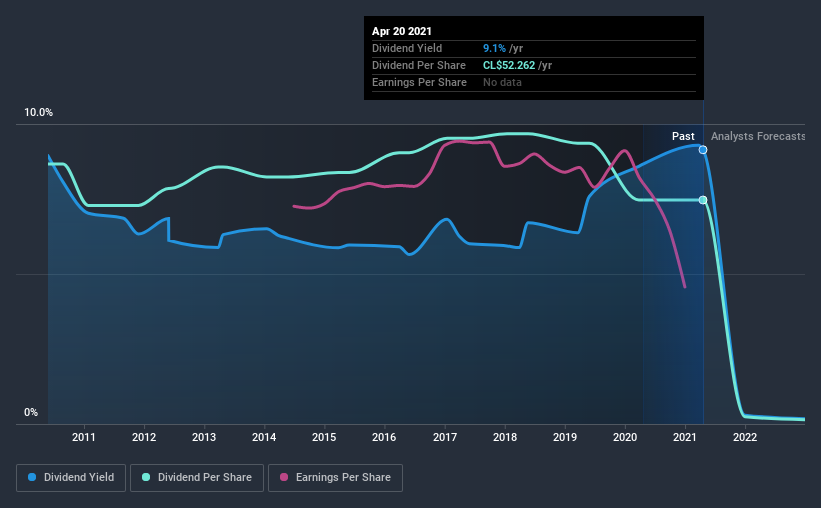The width and height of the screenshot is (821, 508).
Task: Click the blue data point marker at Apr 2021
Action: tap(703, 150)
